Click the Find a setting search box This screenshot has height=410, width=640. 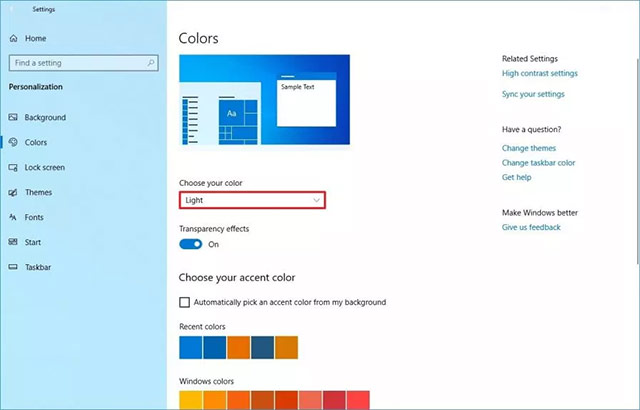click(x=84, y=63)
